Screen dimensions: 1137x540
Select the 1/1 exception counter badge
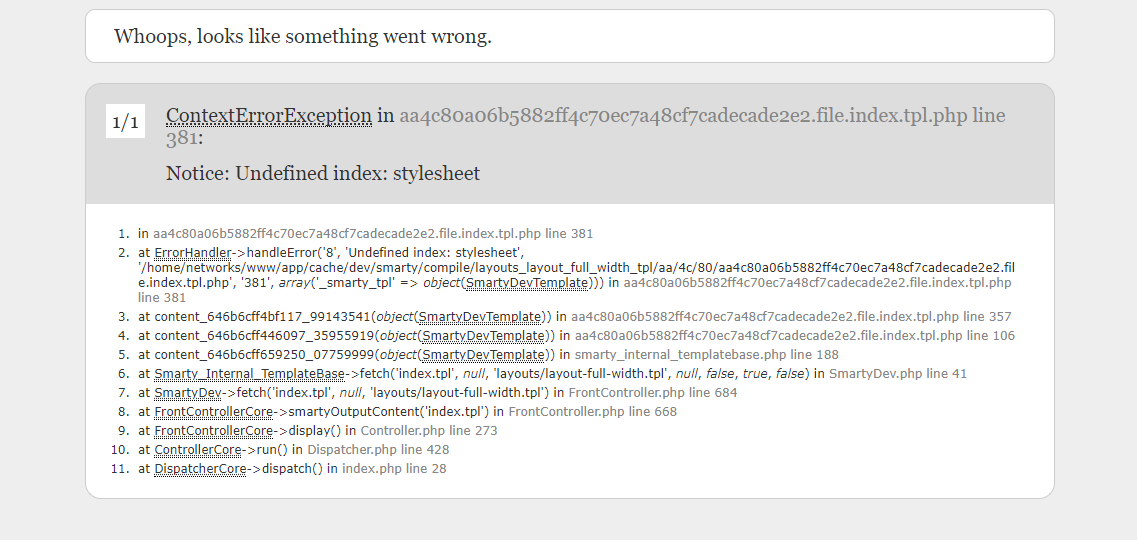point(125,121)
